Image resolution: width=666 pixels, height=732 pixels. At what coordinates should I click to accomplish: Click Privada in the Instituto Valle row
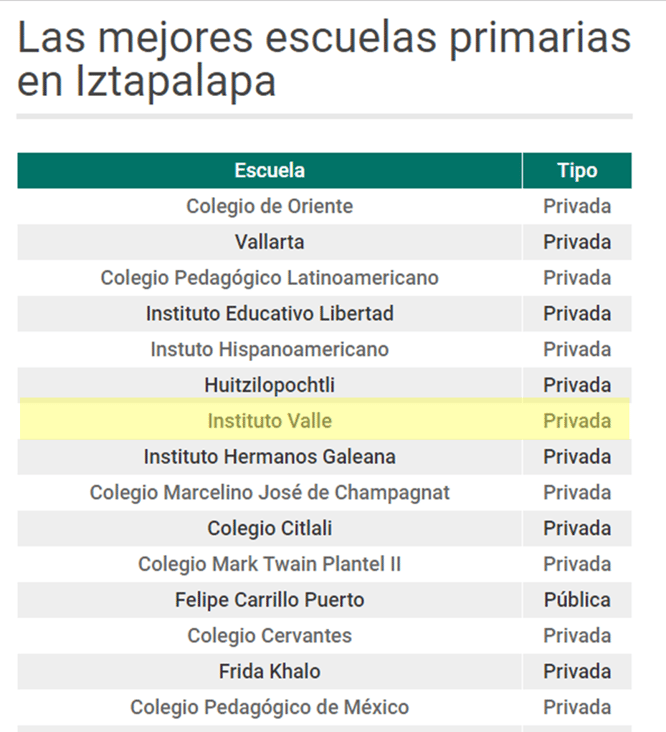point(577,421)
